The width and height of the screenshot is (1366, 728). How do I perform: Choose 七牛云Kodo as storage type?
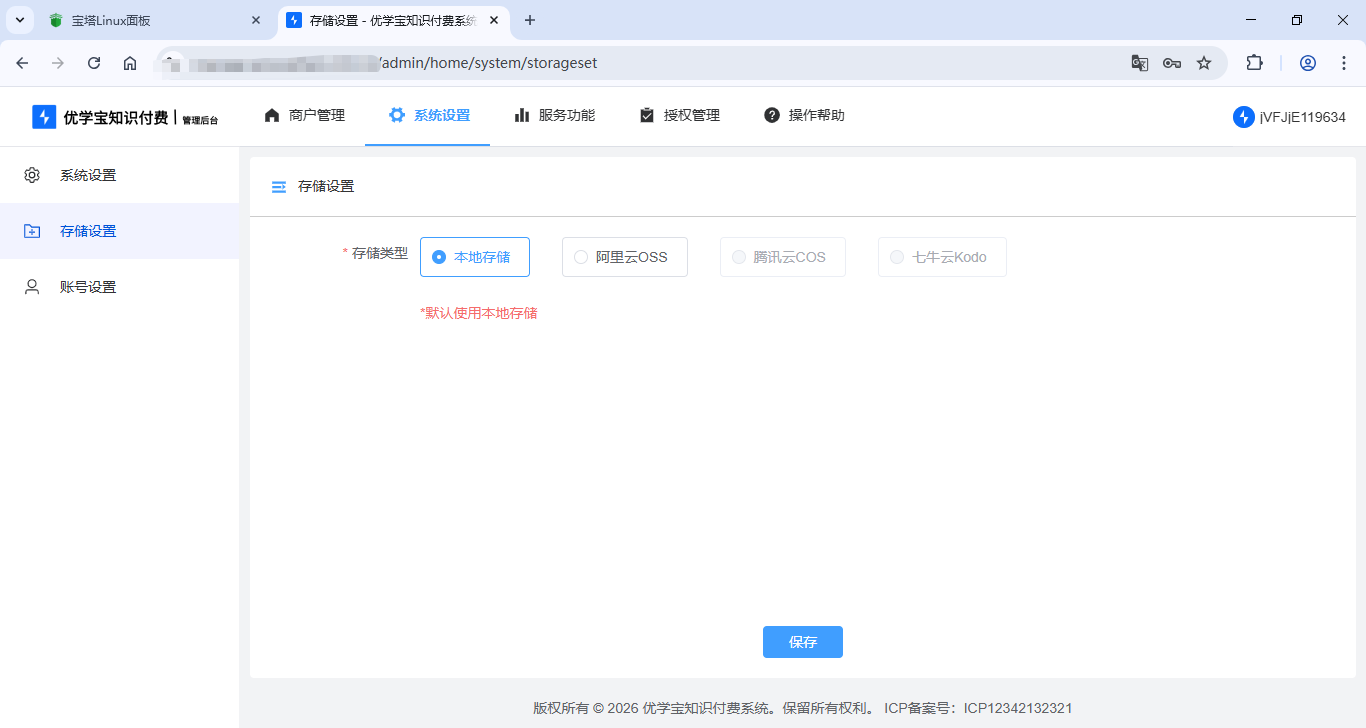pos(941,257)
